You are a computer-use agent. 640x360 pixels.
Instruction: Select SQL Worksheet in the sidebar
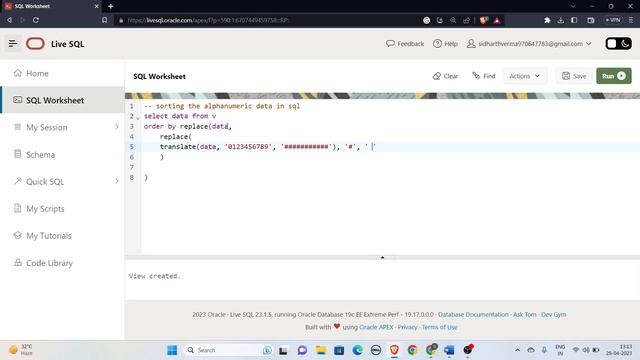click(62, 100)
